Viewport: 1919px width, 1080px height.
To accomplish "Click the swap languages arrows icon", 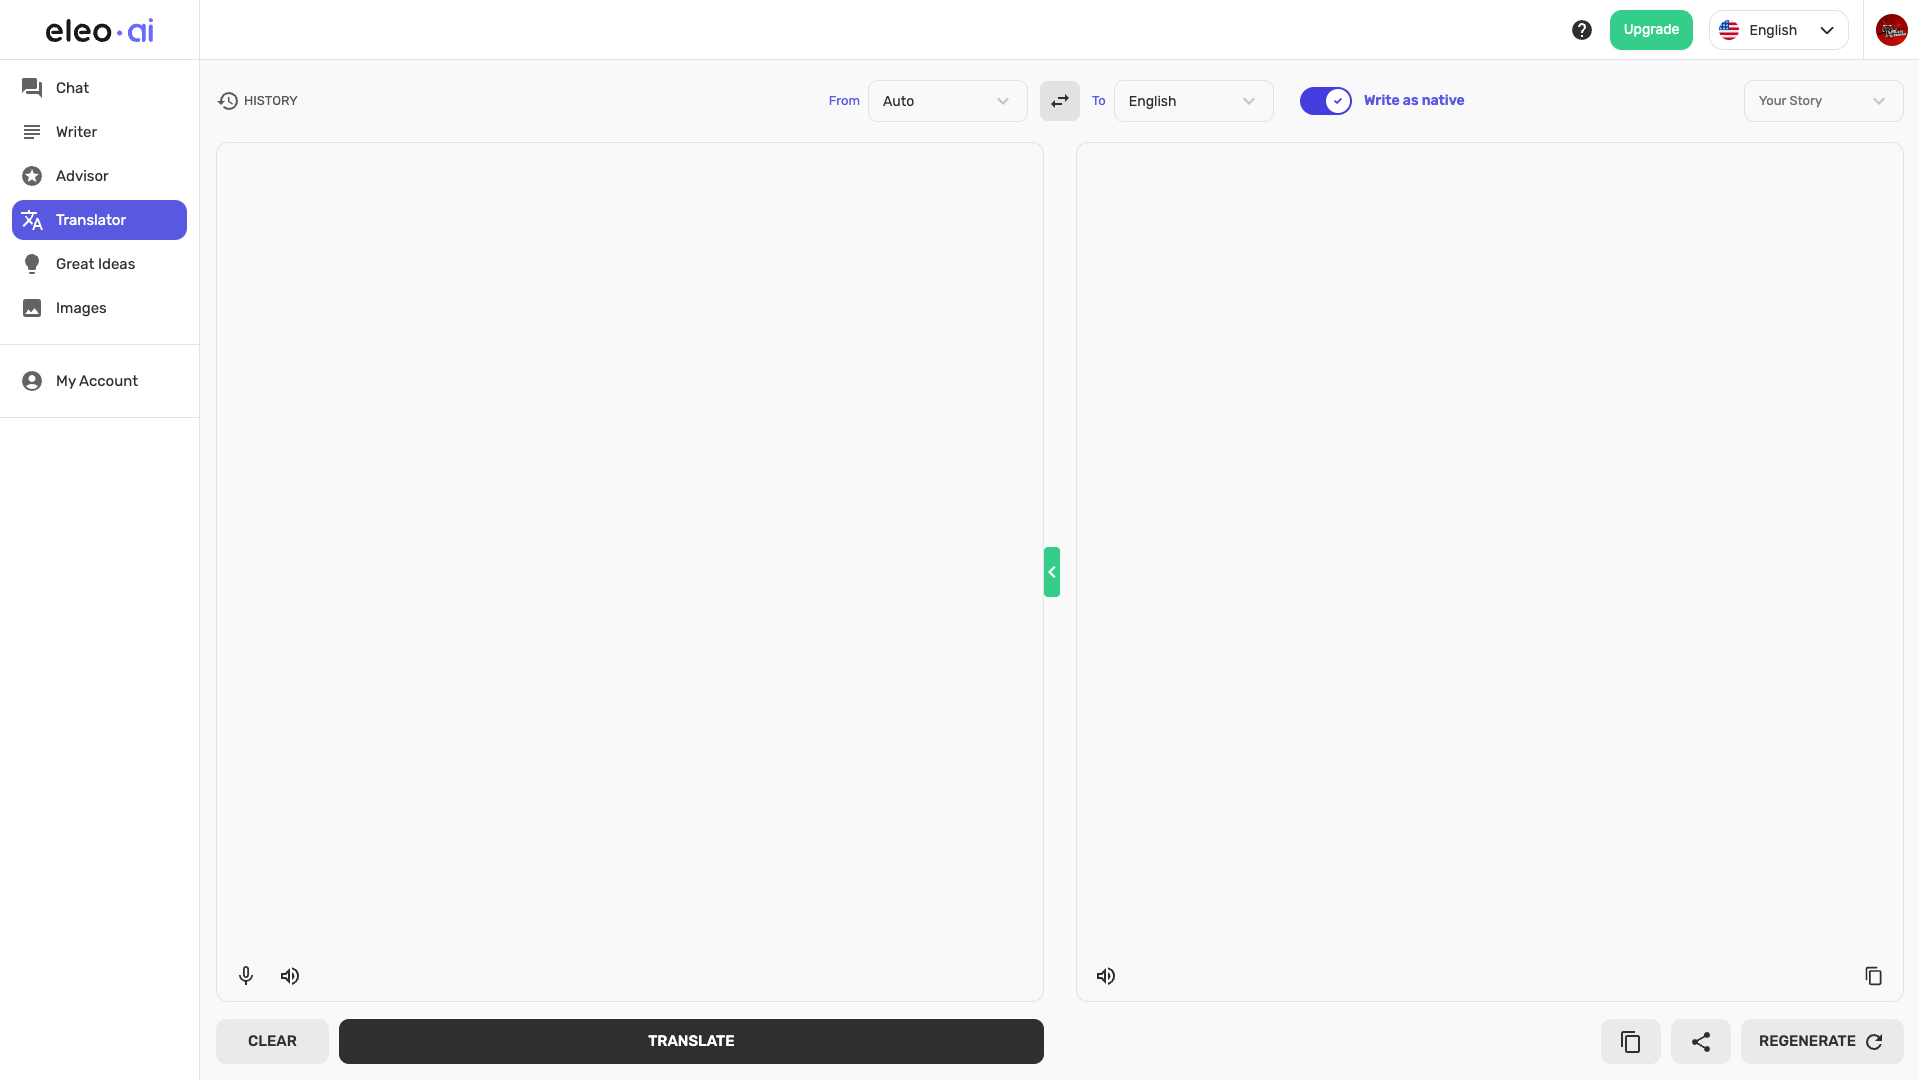I will [x=1059, y=101].
